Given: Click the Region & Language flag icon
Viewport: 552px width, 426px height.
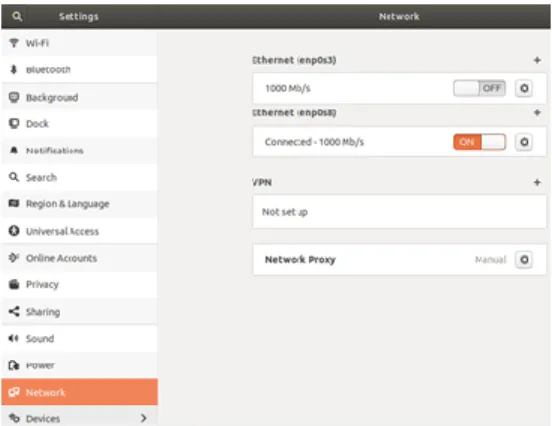Looking at the screenshot, I should coord(14,203).
